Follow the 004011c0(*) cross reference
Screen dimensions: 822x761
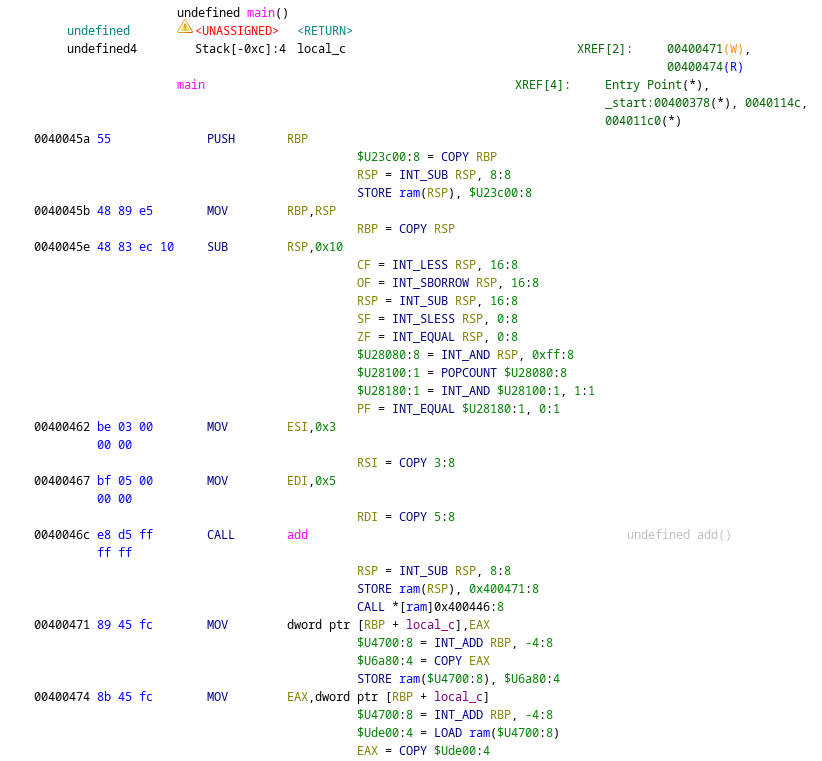tap(643, 121)
